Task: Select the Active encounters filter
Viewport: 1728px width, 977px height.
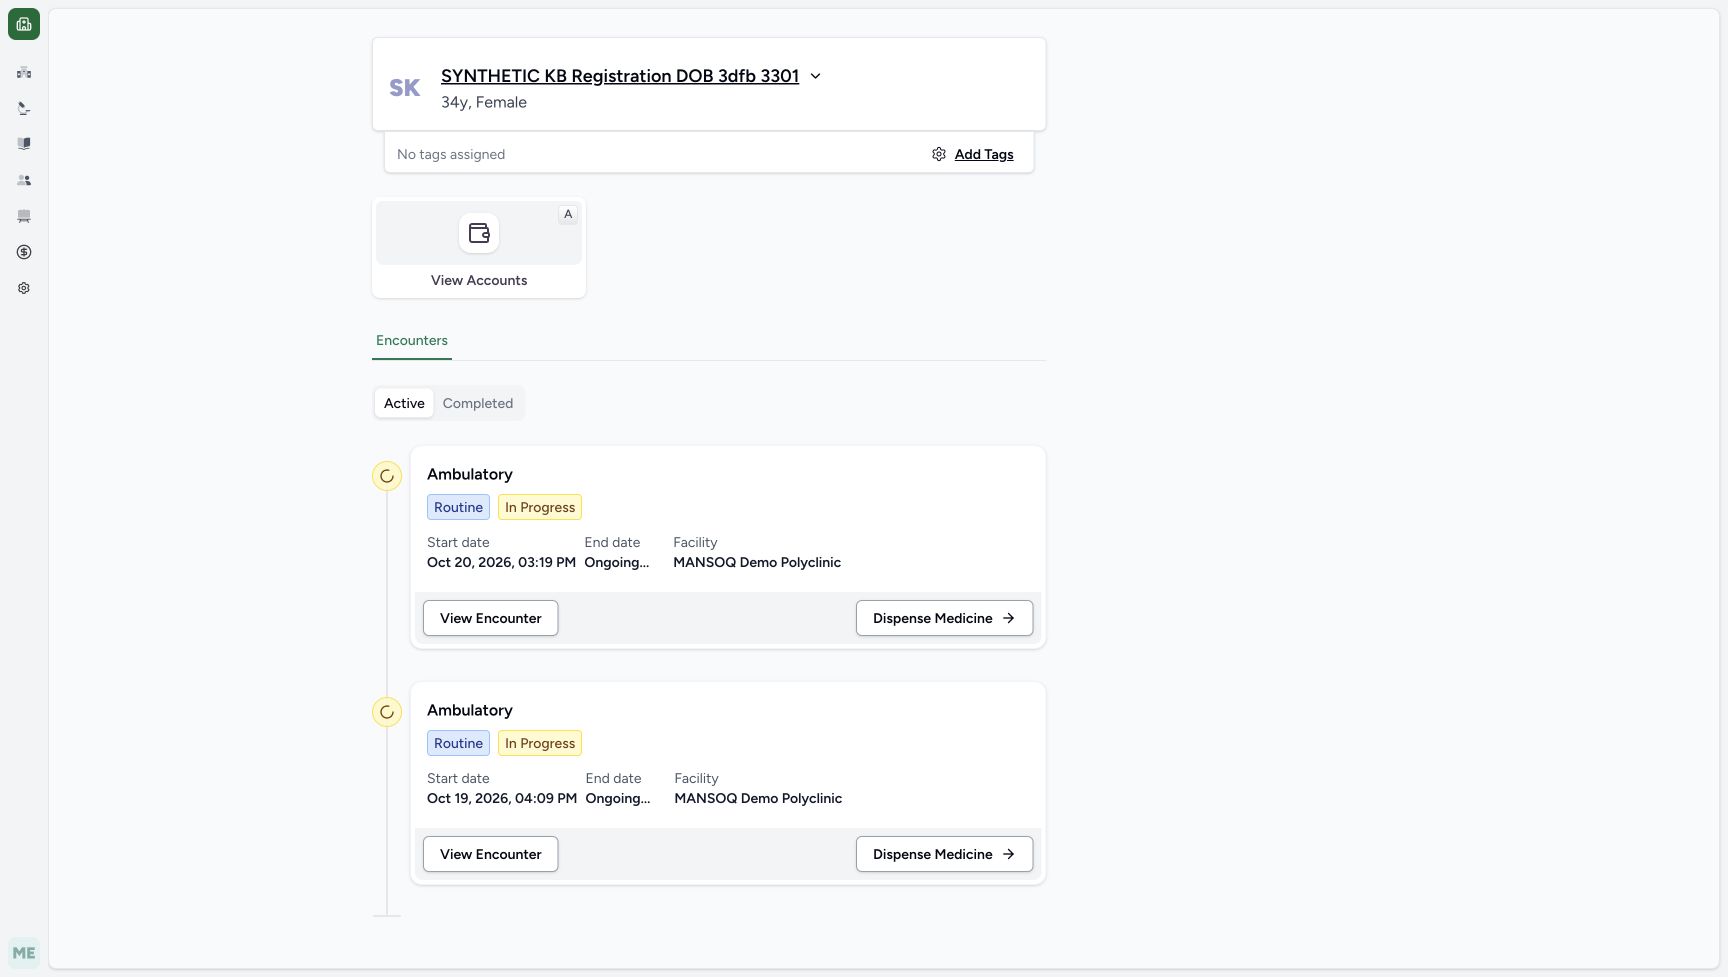Action: [x=404, y=403]
